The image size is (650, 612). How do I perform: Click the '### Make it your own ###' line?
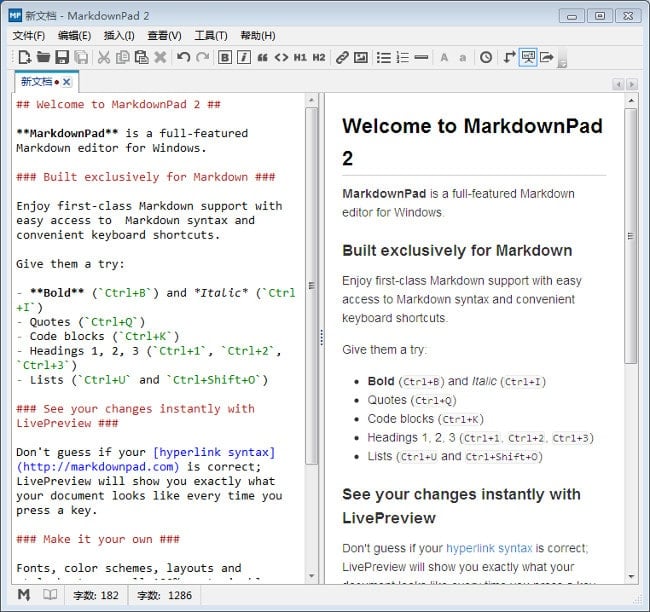pyautogui.click(x=98, y=539)
